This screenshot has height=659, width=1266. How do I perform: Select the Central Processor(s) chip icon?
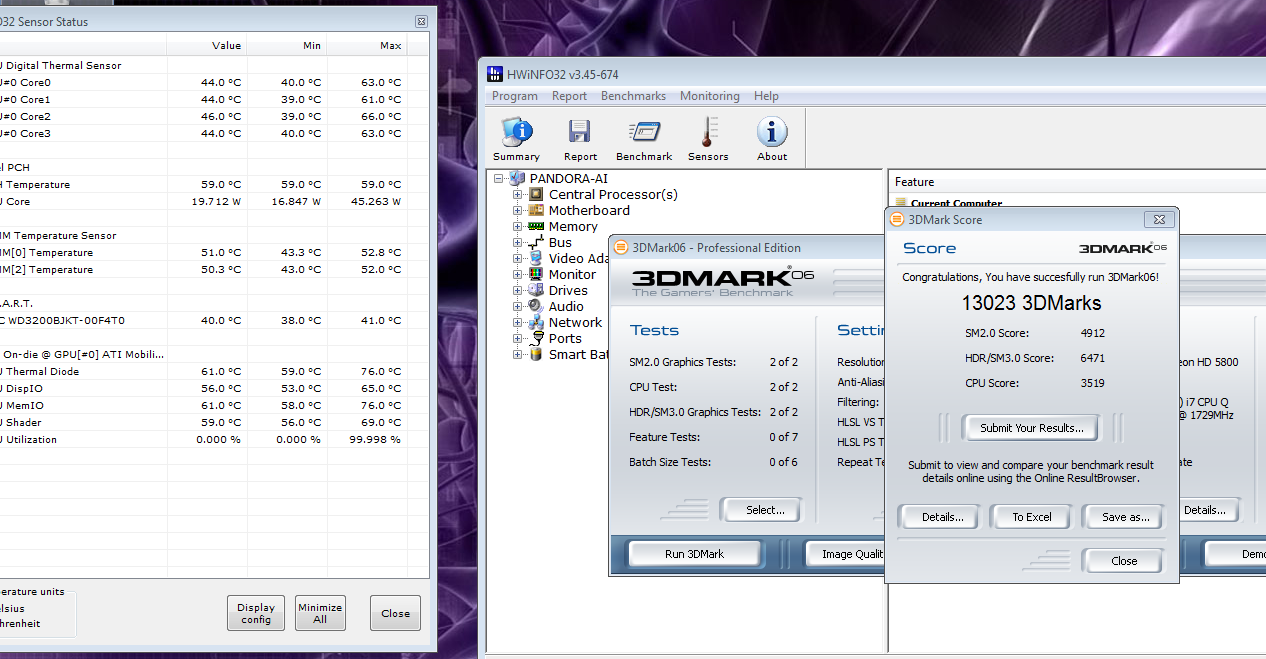click(x=536, y=194)
